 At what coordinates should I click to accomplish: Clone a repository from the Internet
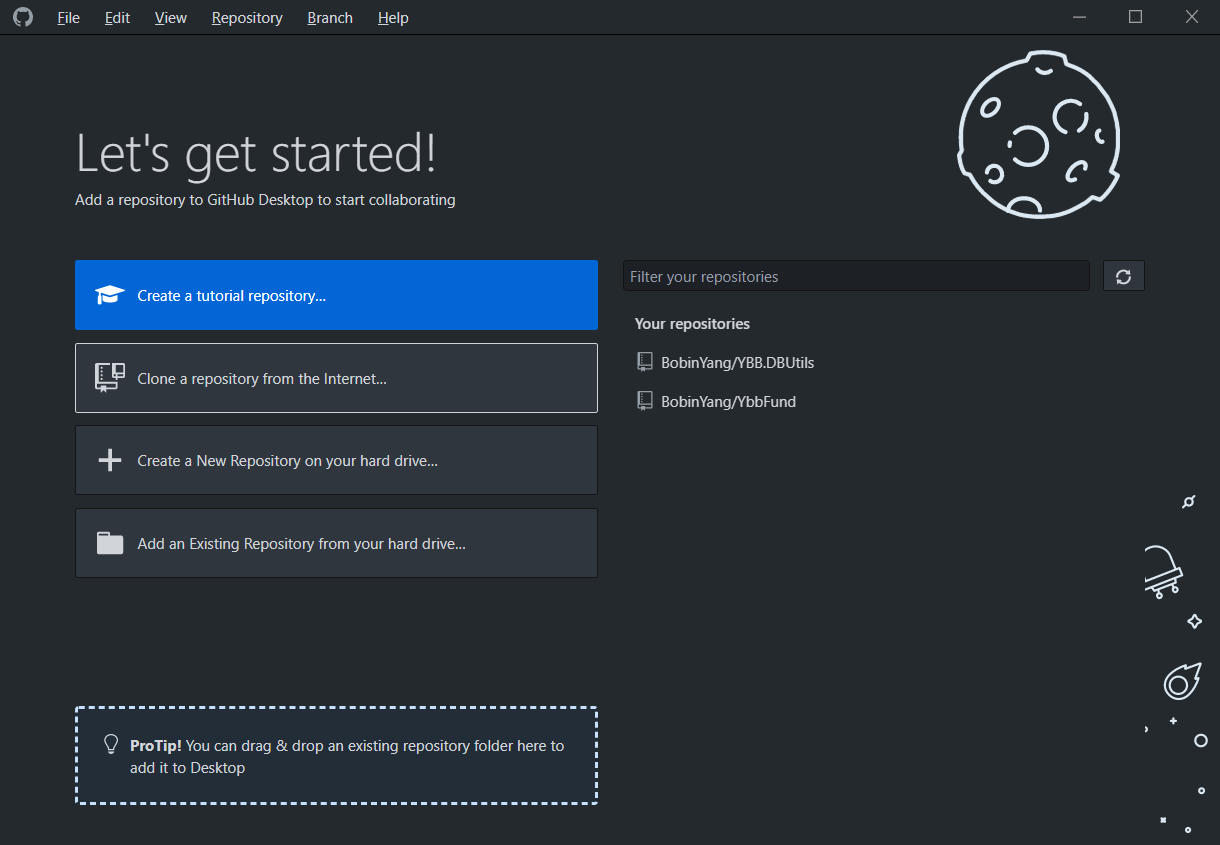[x=336, y=378]
